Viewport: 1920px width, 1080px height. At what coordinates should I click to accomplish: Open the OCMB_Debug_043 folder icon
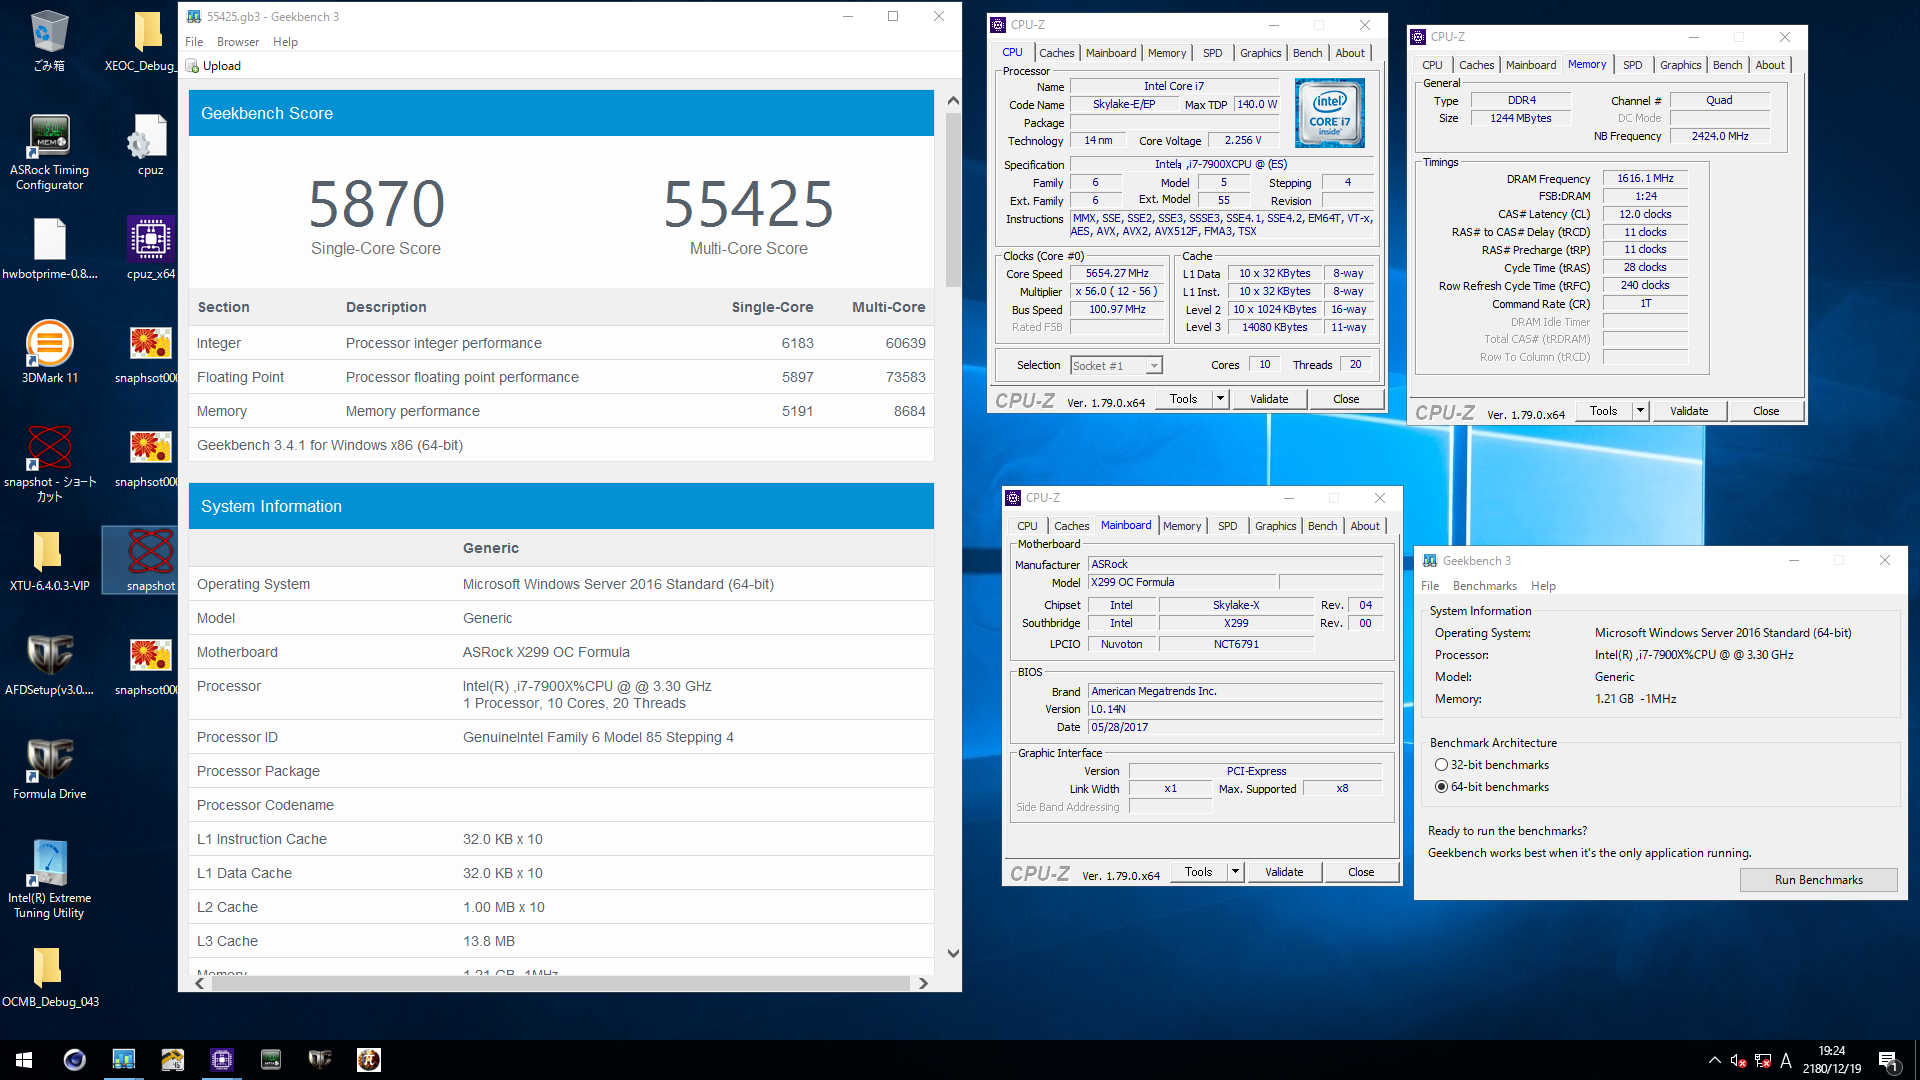49,977
